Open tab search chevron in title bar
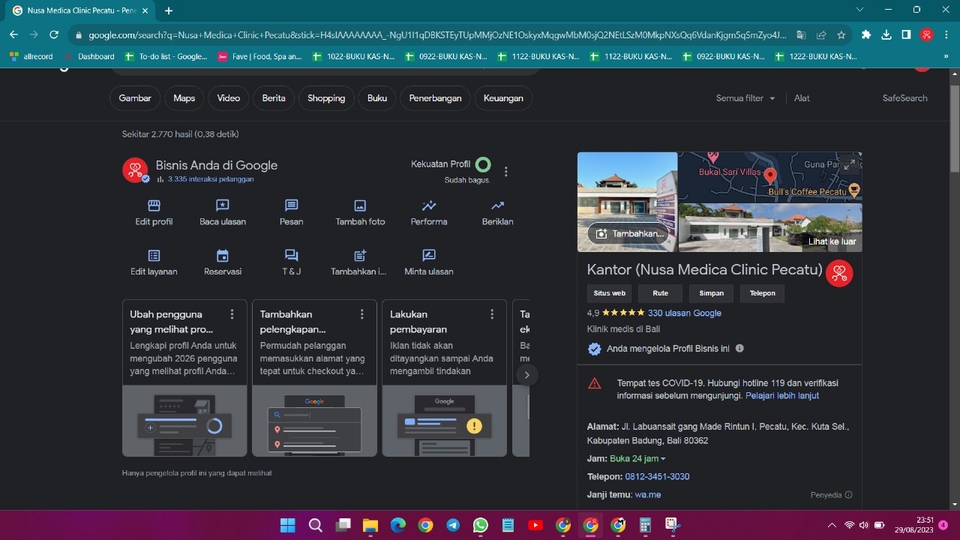960x540 pixels. [860, 10]
